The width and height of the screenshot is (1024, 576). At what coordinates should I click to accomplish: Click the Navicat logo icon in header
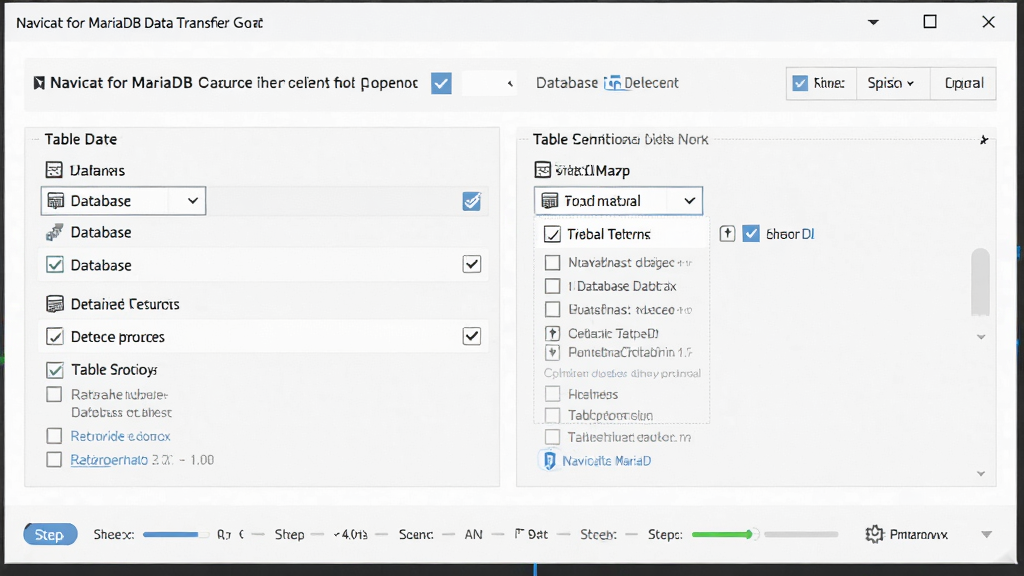[39, 83]
